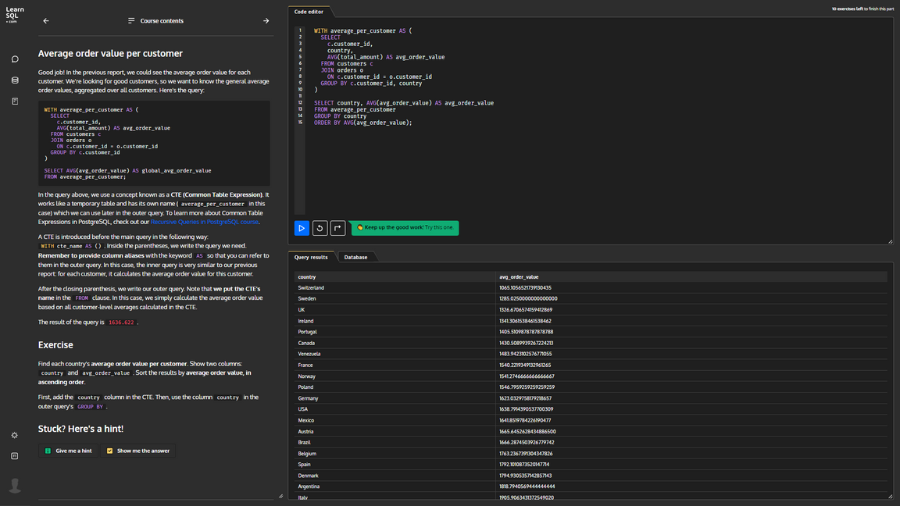Click the 'Average order value per customer' heading
900x506 pixels.
coord(110,53)
